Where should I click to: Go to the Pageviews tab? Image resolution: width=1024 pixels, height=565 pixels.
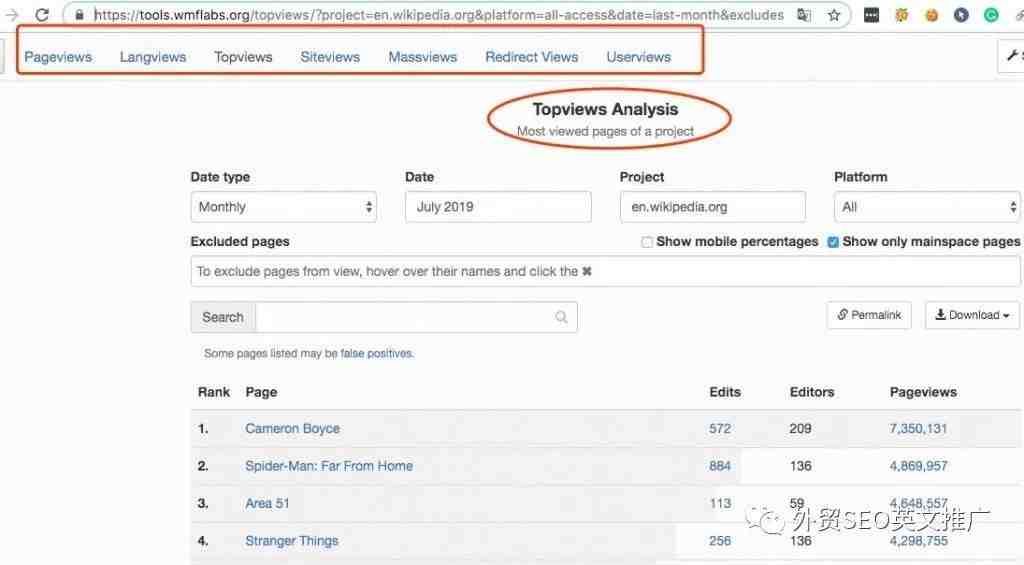(x=58, y=57)
